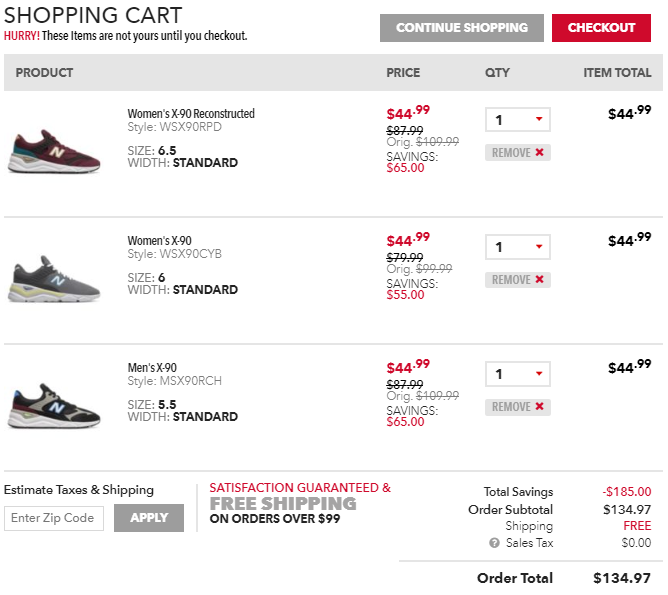Open quantity dropdown for Women's X-90 Reconstructed
This screenshot has height=595, width=668.
518,120
